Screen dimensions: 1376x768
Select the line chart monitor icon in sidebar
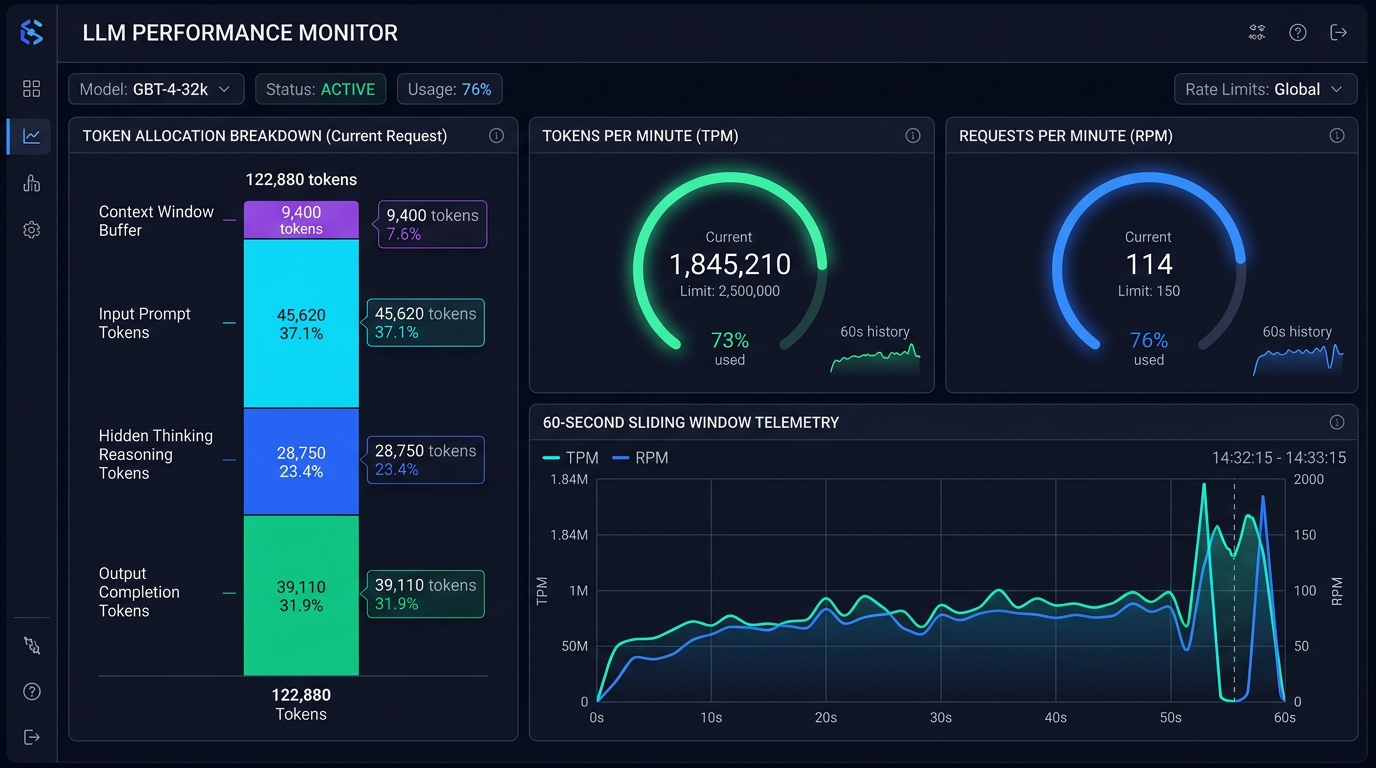pos(31,136)
